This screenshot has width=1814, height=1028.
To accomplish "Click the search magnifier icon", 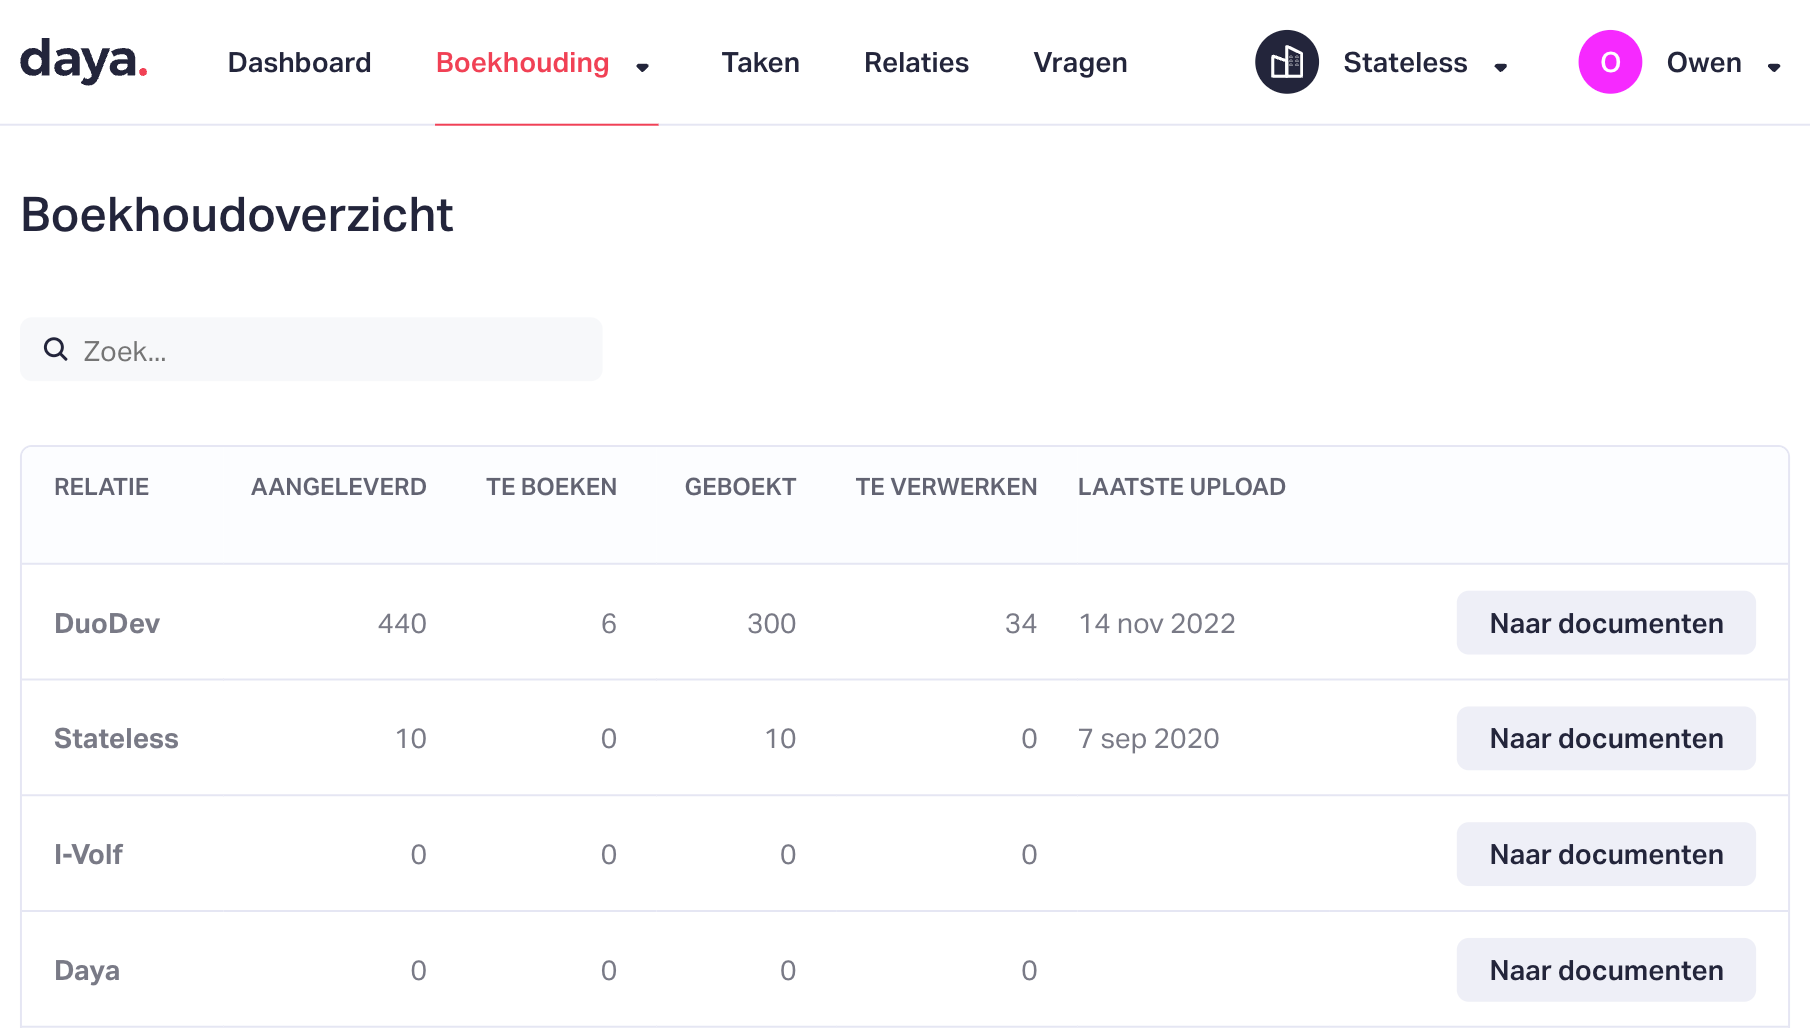I will 56,349.
